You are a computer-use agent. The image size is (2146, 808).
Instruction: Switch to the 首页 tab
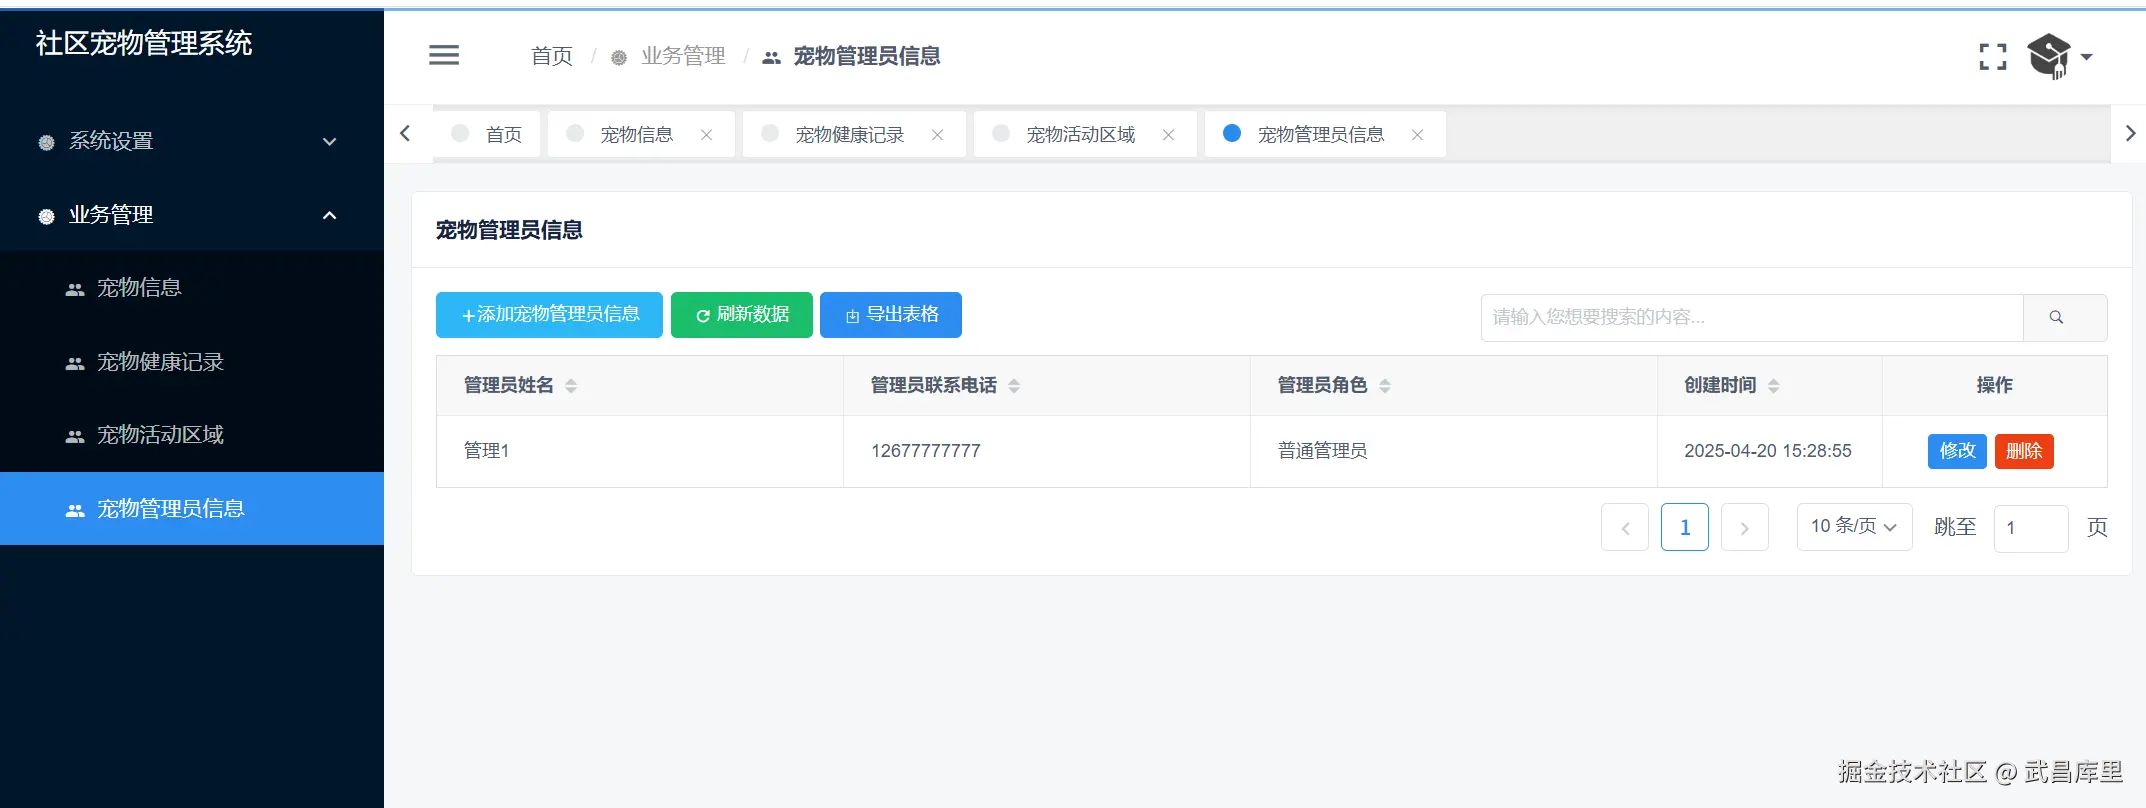[x=487, y=134]
